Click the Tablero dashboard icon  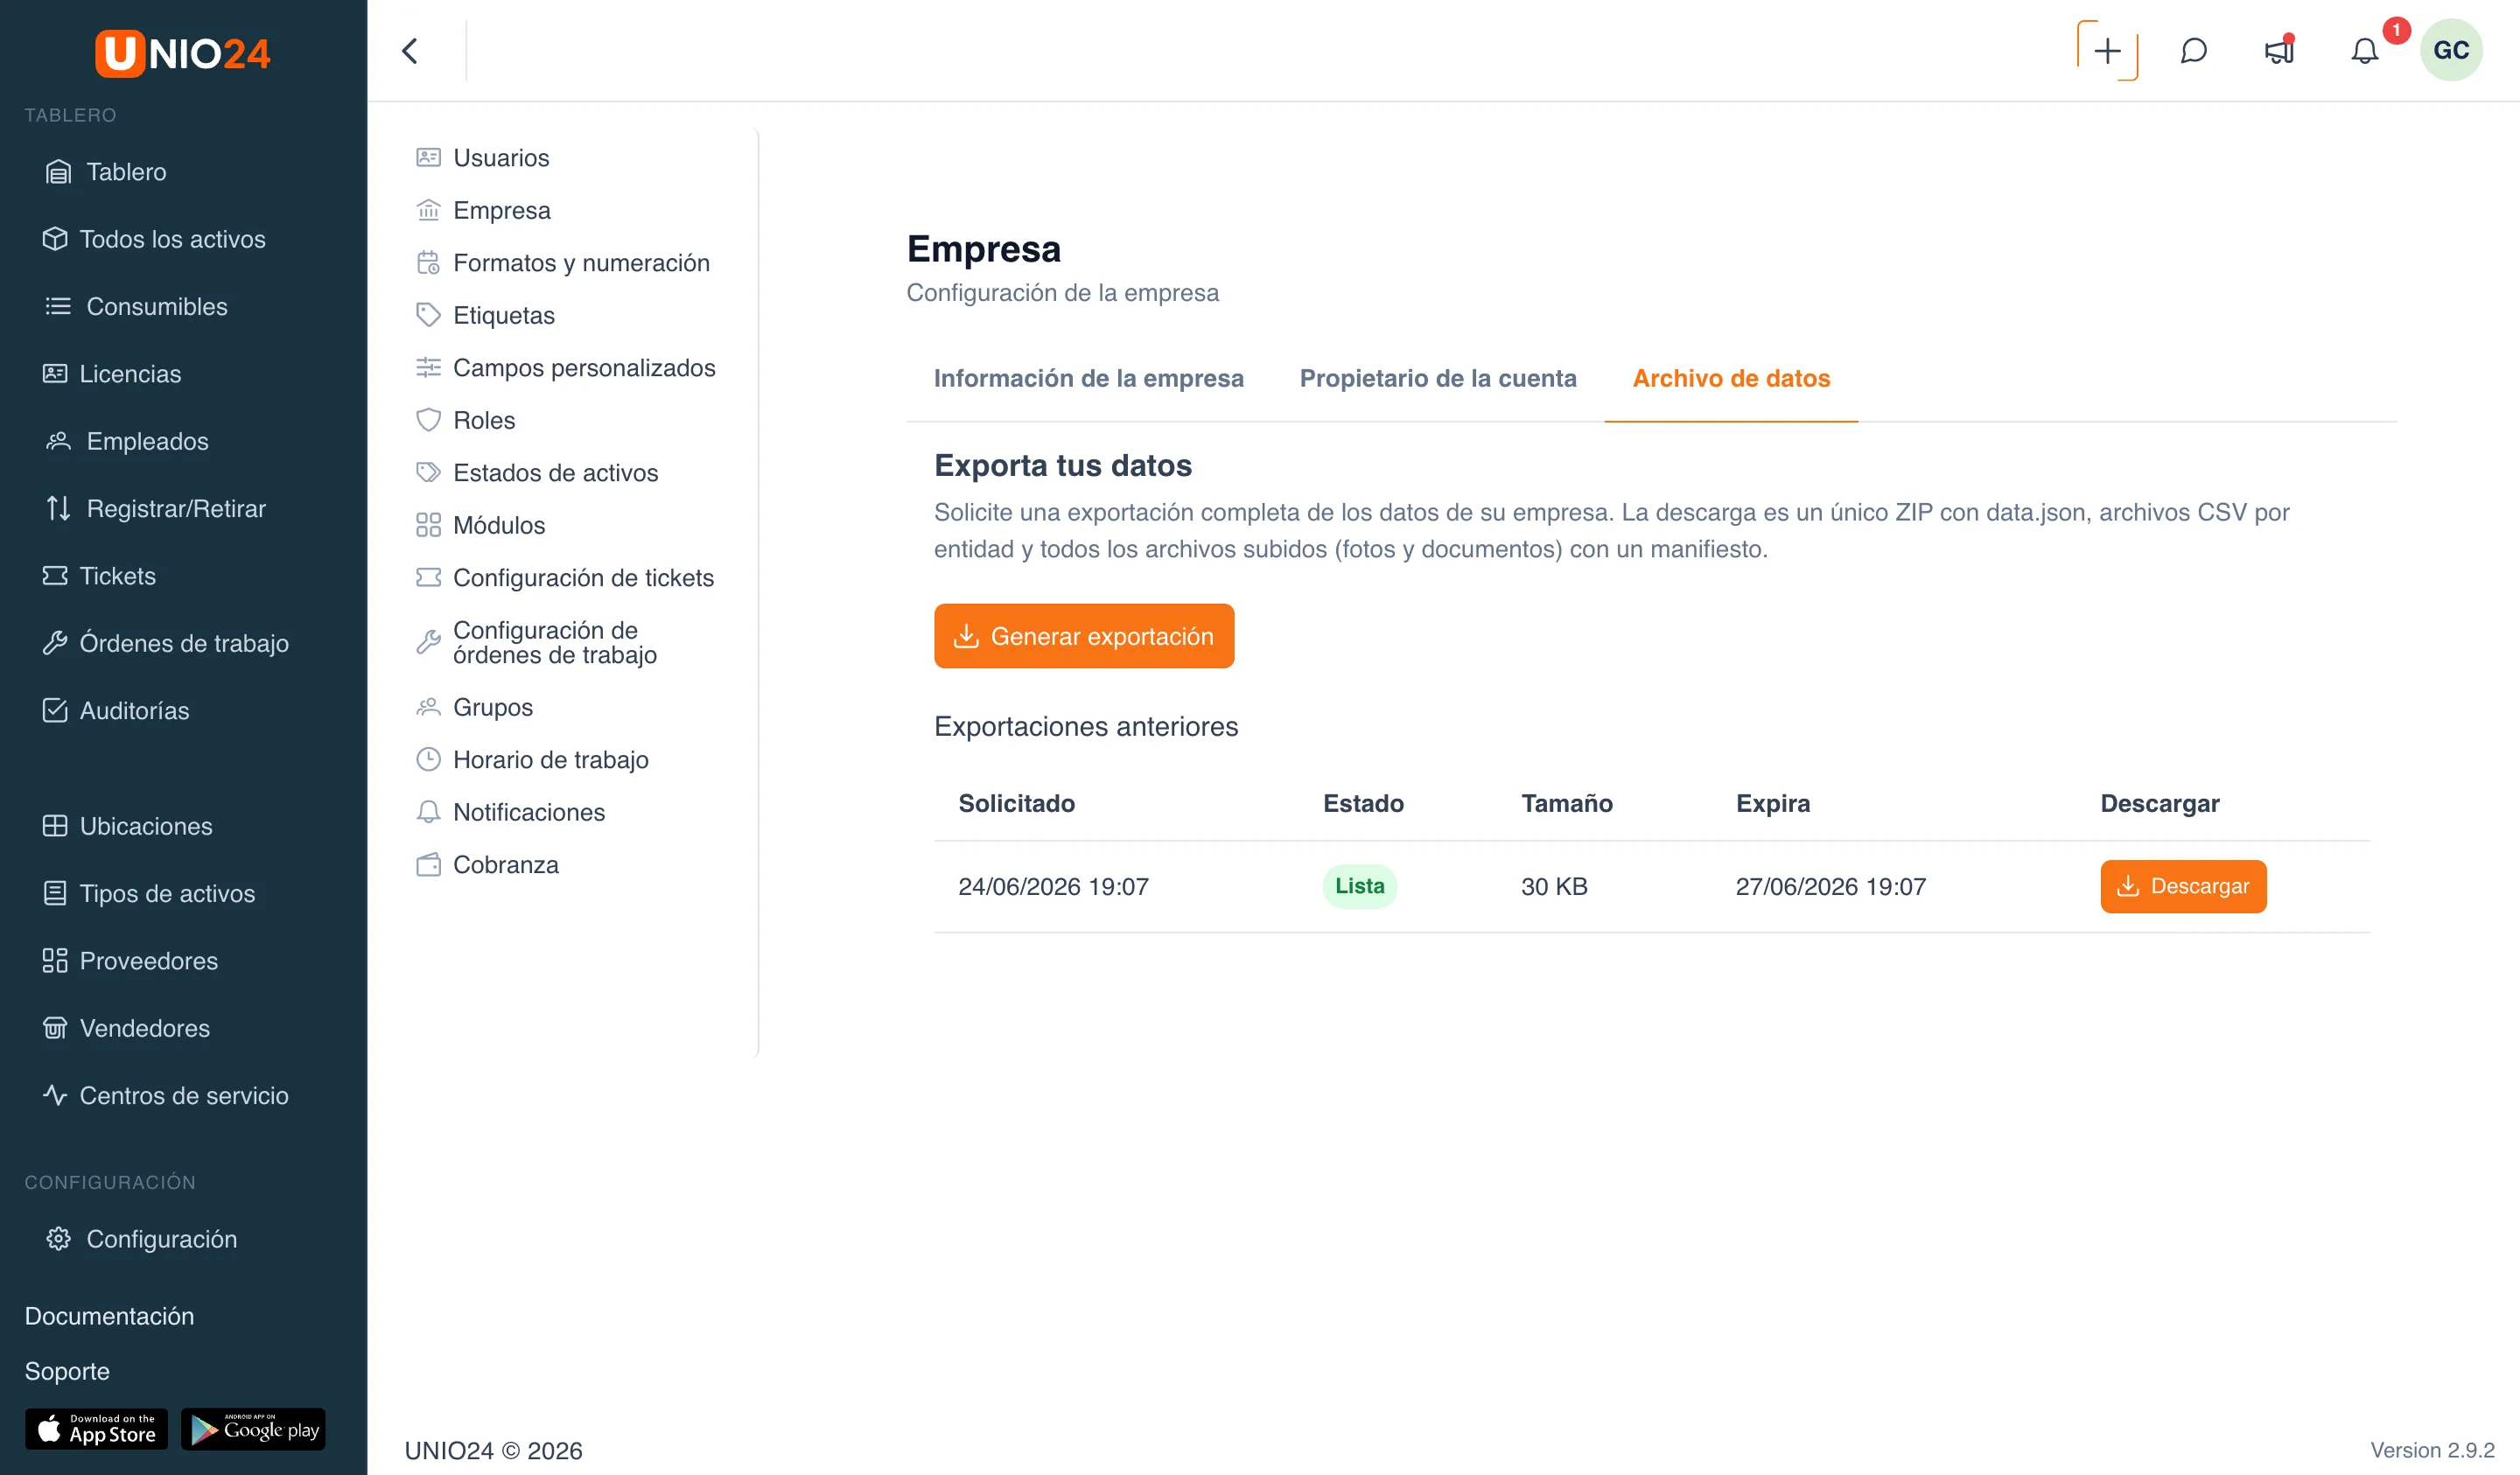click(59, 172)
